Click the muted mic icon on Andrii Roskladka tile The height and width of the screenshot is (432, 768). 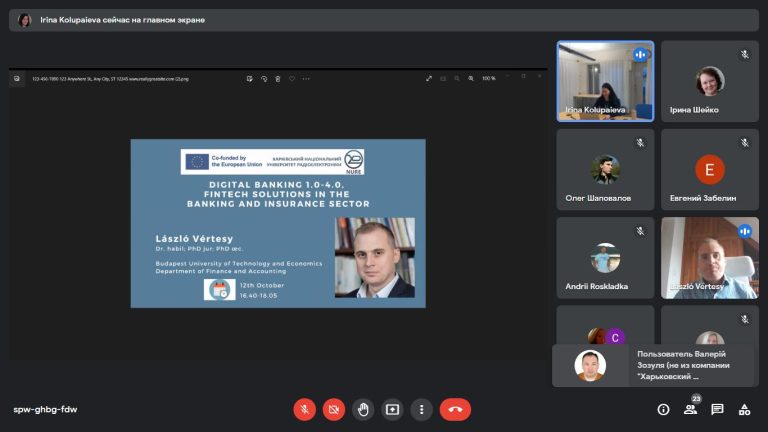coord(640,231)
